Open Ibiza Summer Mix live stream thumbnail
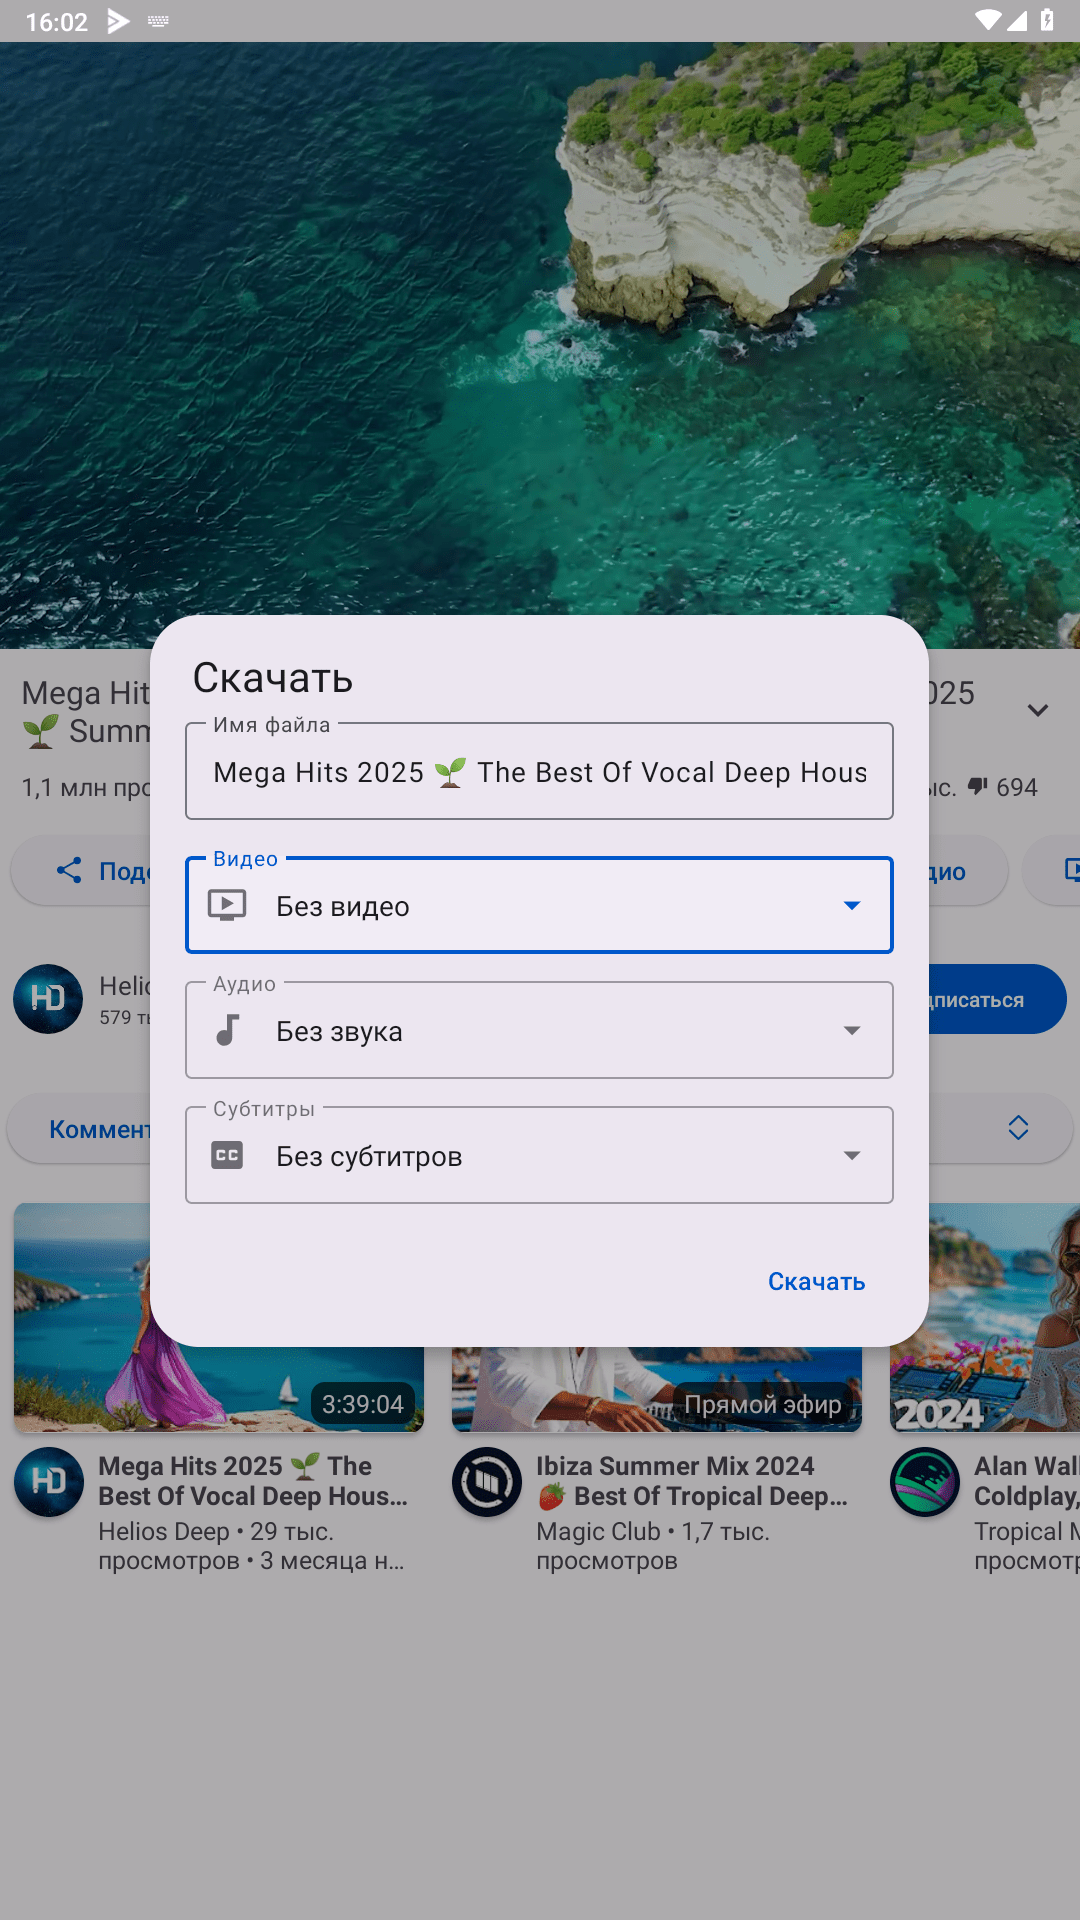 click(657, 1389)
